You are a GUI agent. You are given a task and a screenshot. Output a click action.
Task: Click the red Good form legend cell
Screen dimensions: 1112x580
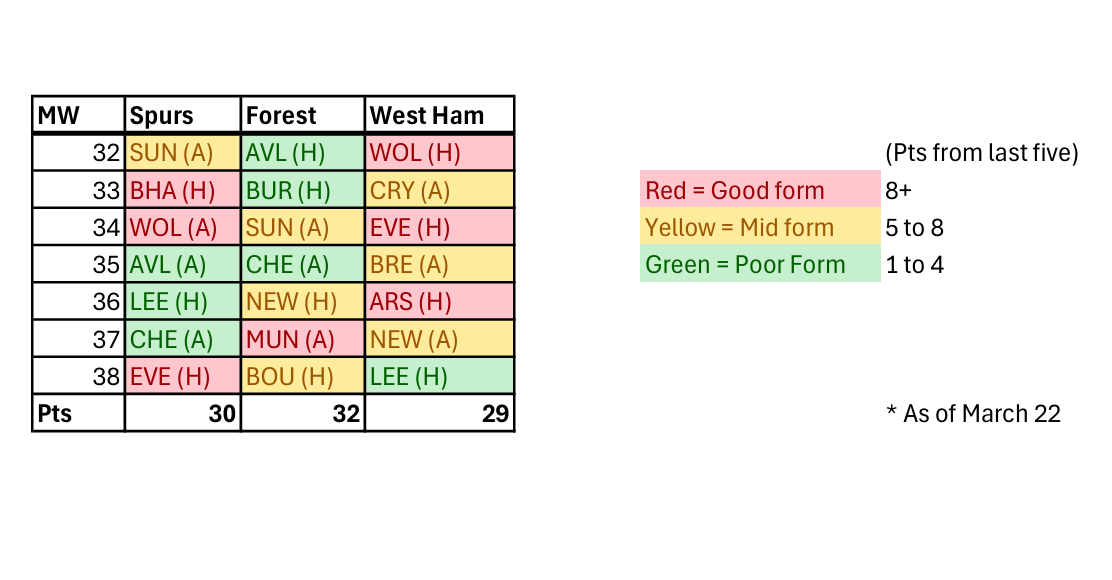click(759, 191)
